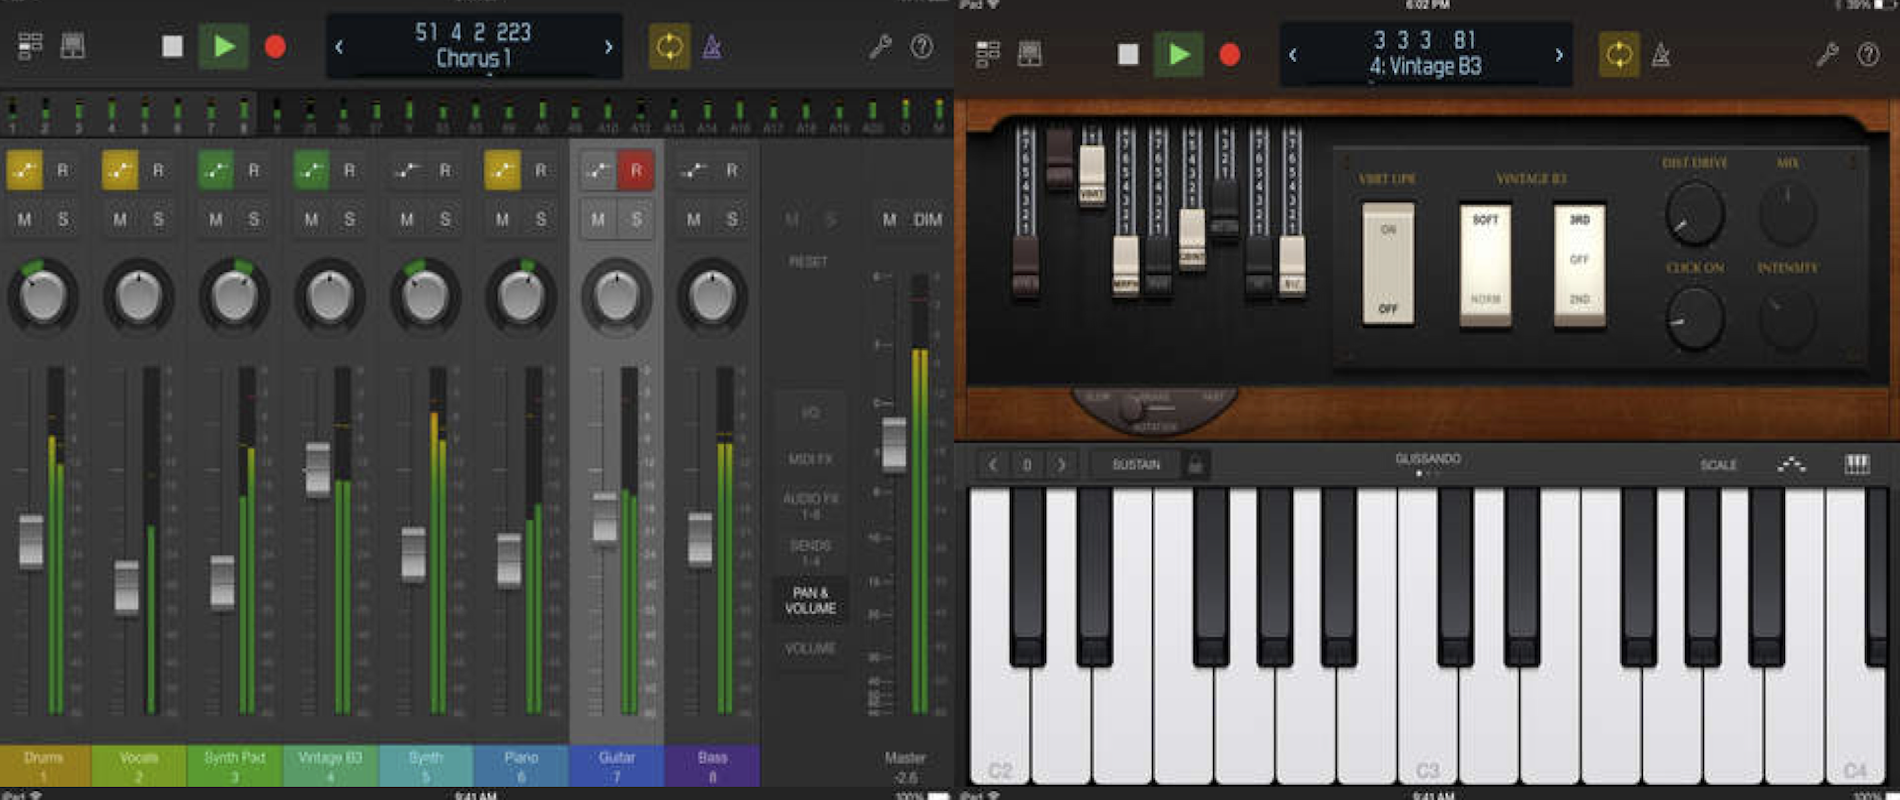1900x800 pixels.
Task: Select the Audio FX 1-8 view
Action: point(810,506)
